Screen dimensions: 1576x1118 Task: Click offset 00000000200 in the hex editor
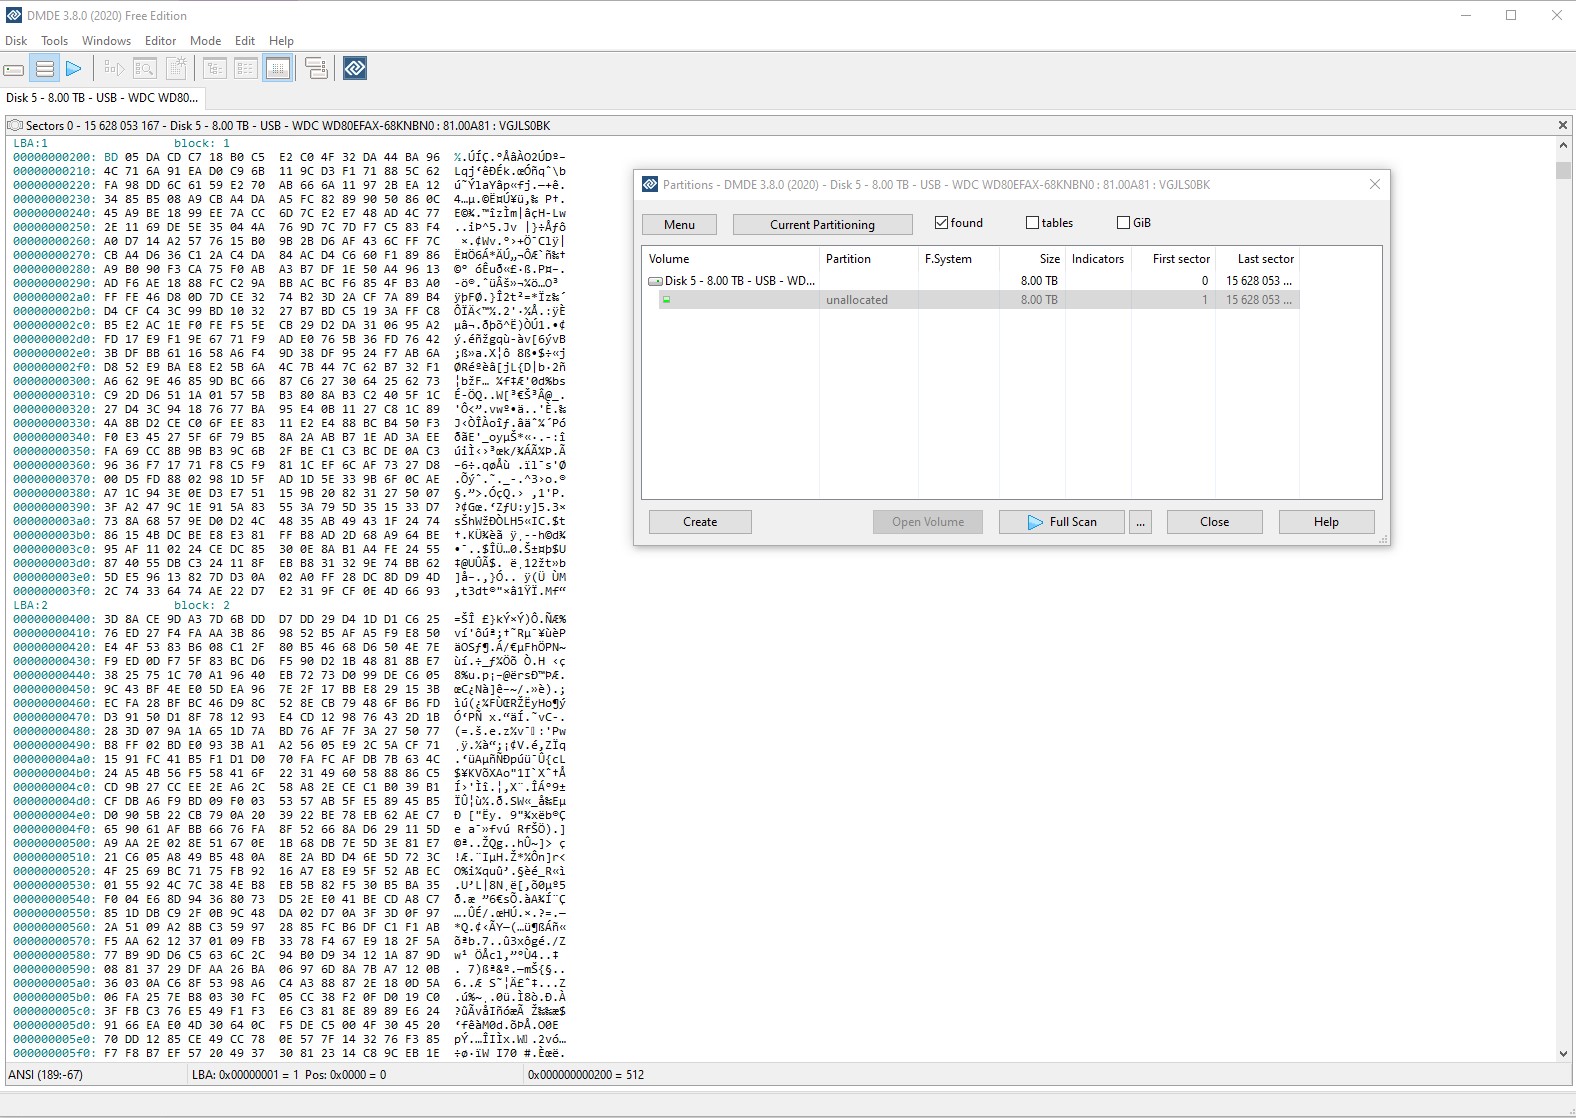(54, 157)
